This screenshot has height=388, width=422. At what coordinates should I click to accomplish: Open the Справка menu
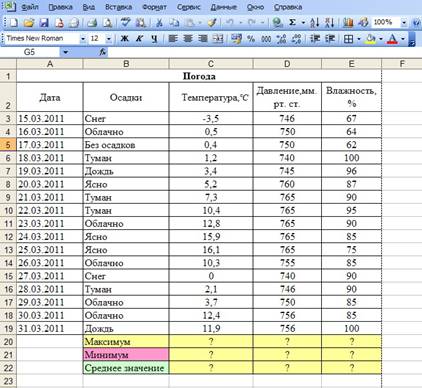pos(288,7)
